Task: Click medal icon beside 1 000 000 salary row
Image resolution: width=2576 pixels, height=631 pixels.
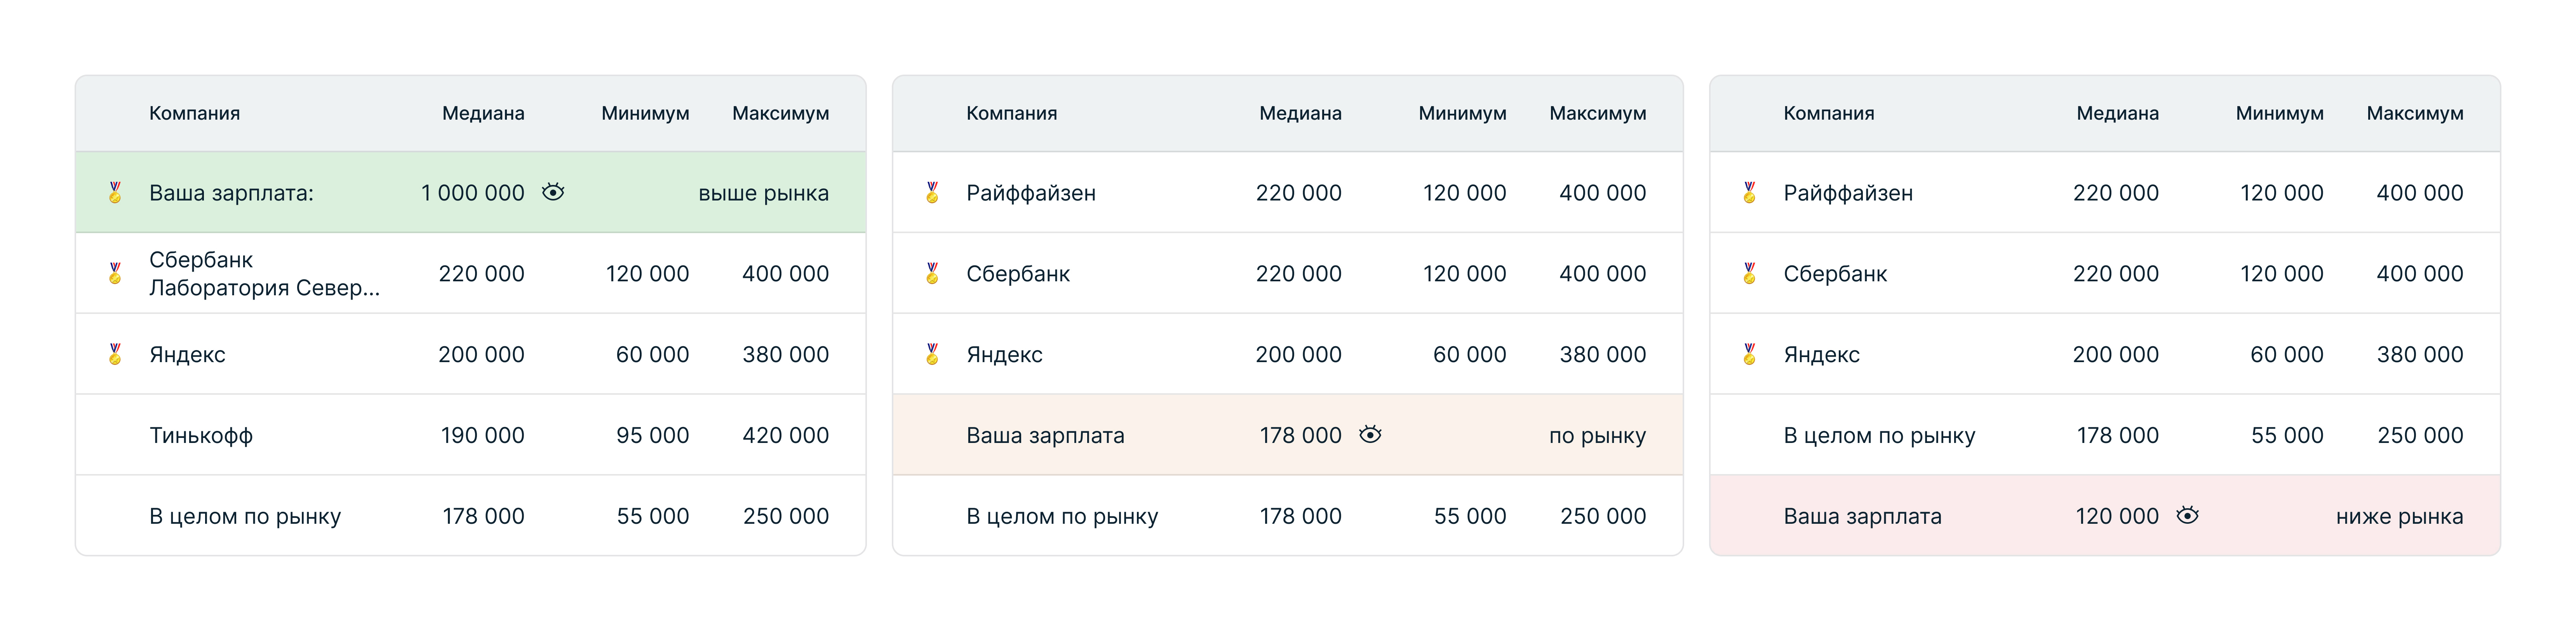Action: tap(115, 192)
